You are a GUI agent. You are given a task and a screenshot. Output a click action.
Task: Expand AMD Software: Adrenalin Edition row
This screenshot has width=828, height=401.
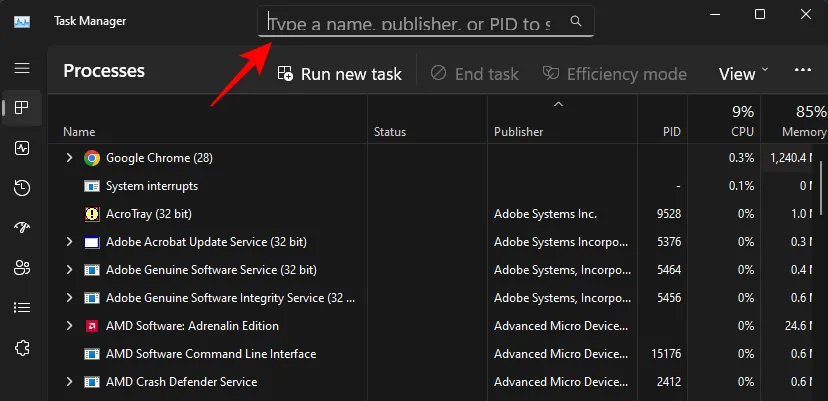69,326
